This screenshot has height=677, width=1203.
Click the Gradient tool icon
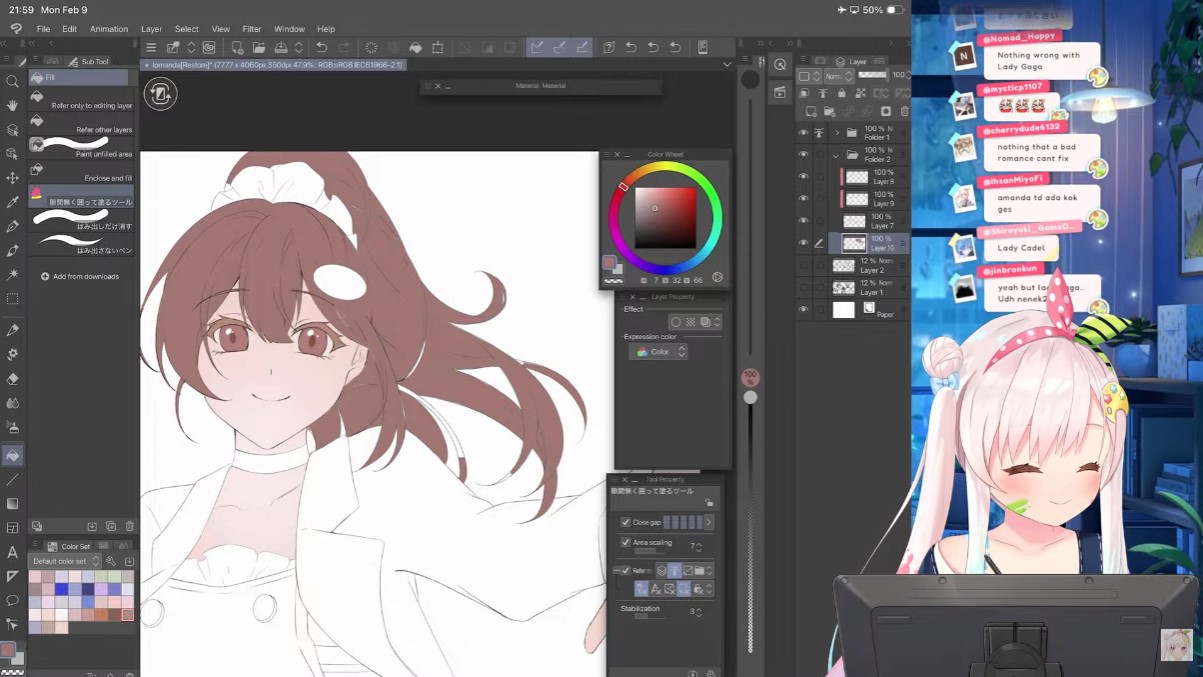[12, 504]
